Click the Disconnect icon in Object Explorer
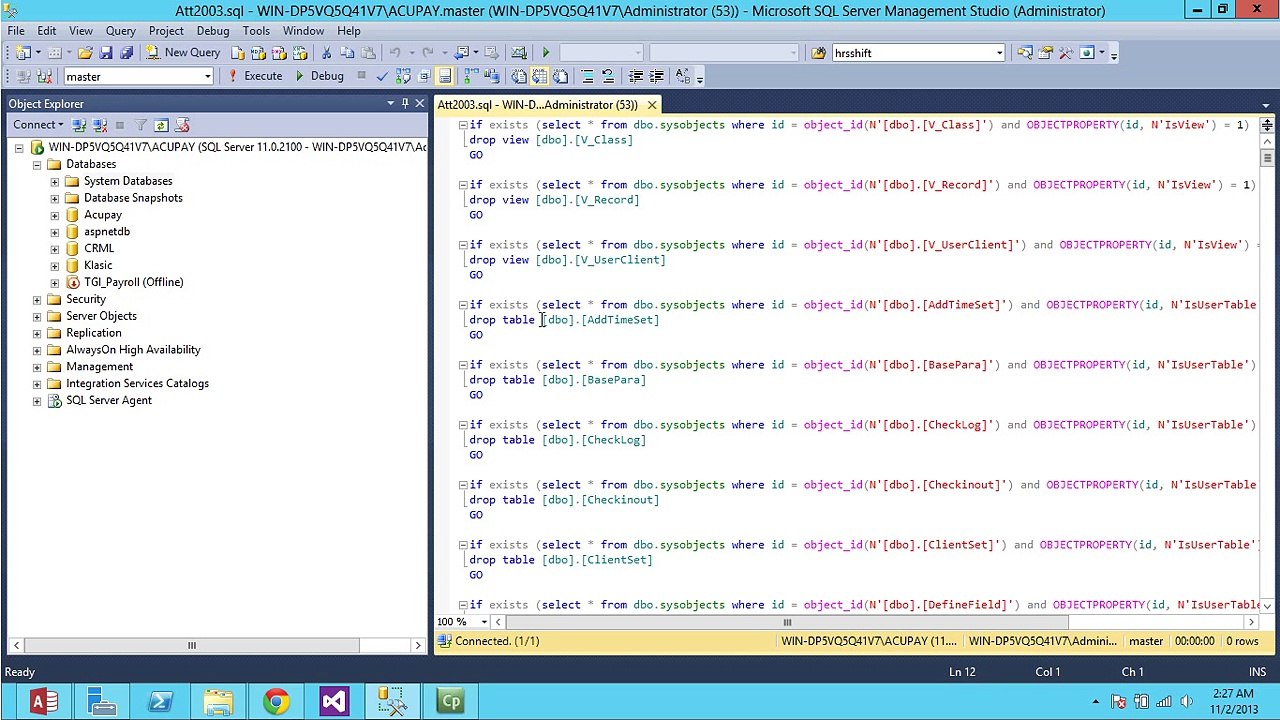This screenshot has height=720, width=1280. click(x=99, y=125)
